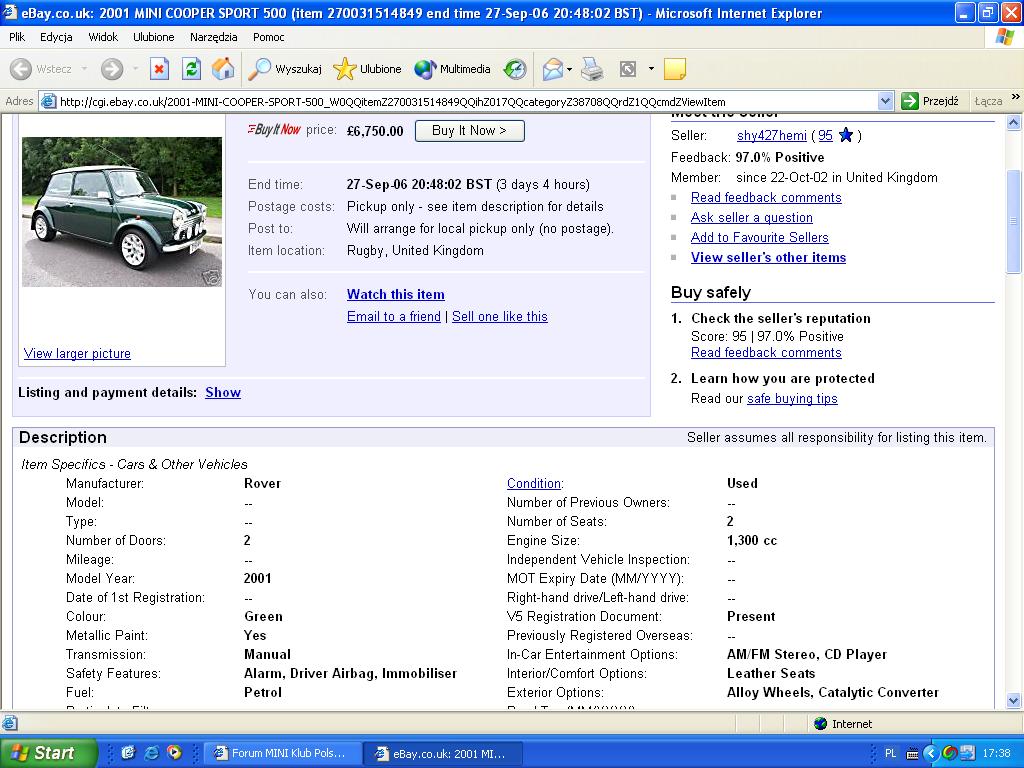Click the Stop loading red X icon
Image resolution: width=1024 pixels, height=768 pixels.
[x=159, y=69]
